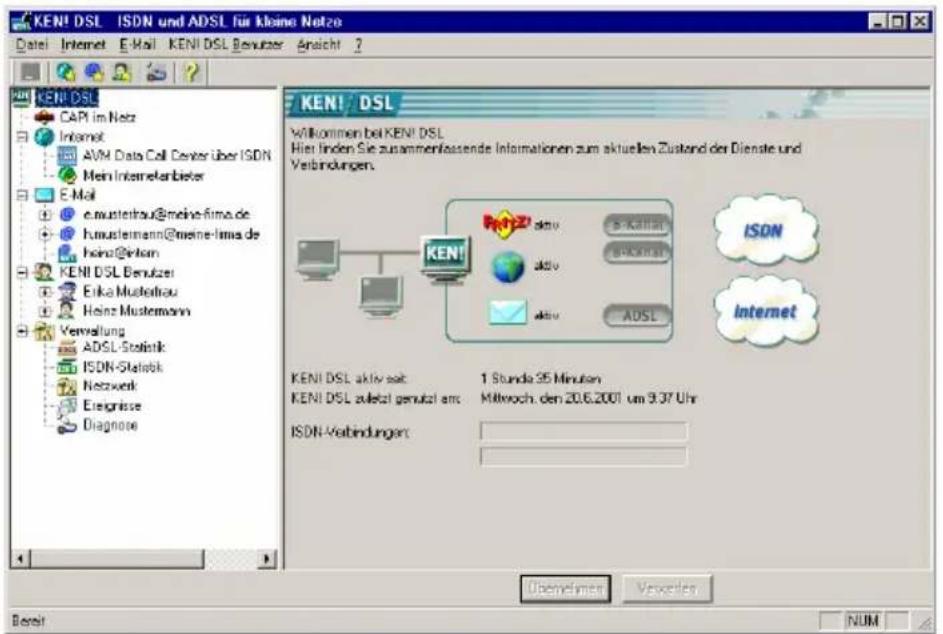Click the first ISDN-Verbindungen field

pyautogui.click(x=583, y=432)
